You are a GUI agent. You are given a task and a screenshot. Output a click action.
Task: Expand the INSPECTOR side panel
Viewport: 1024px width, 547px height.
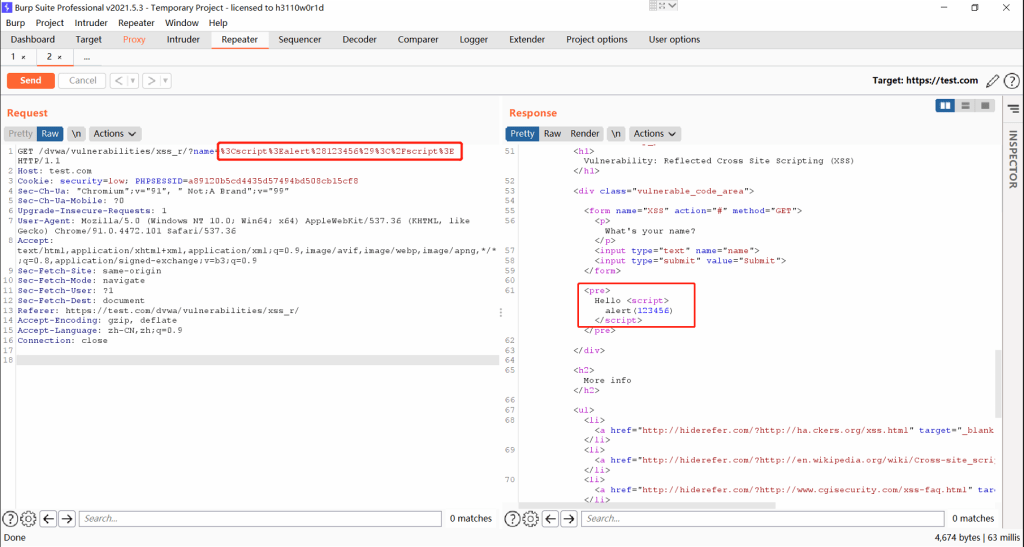[1013, 159]
